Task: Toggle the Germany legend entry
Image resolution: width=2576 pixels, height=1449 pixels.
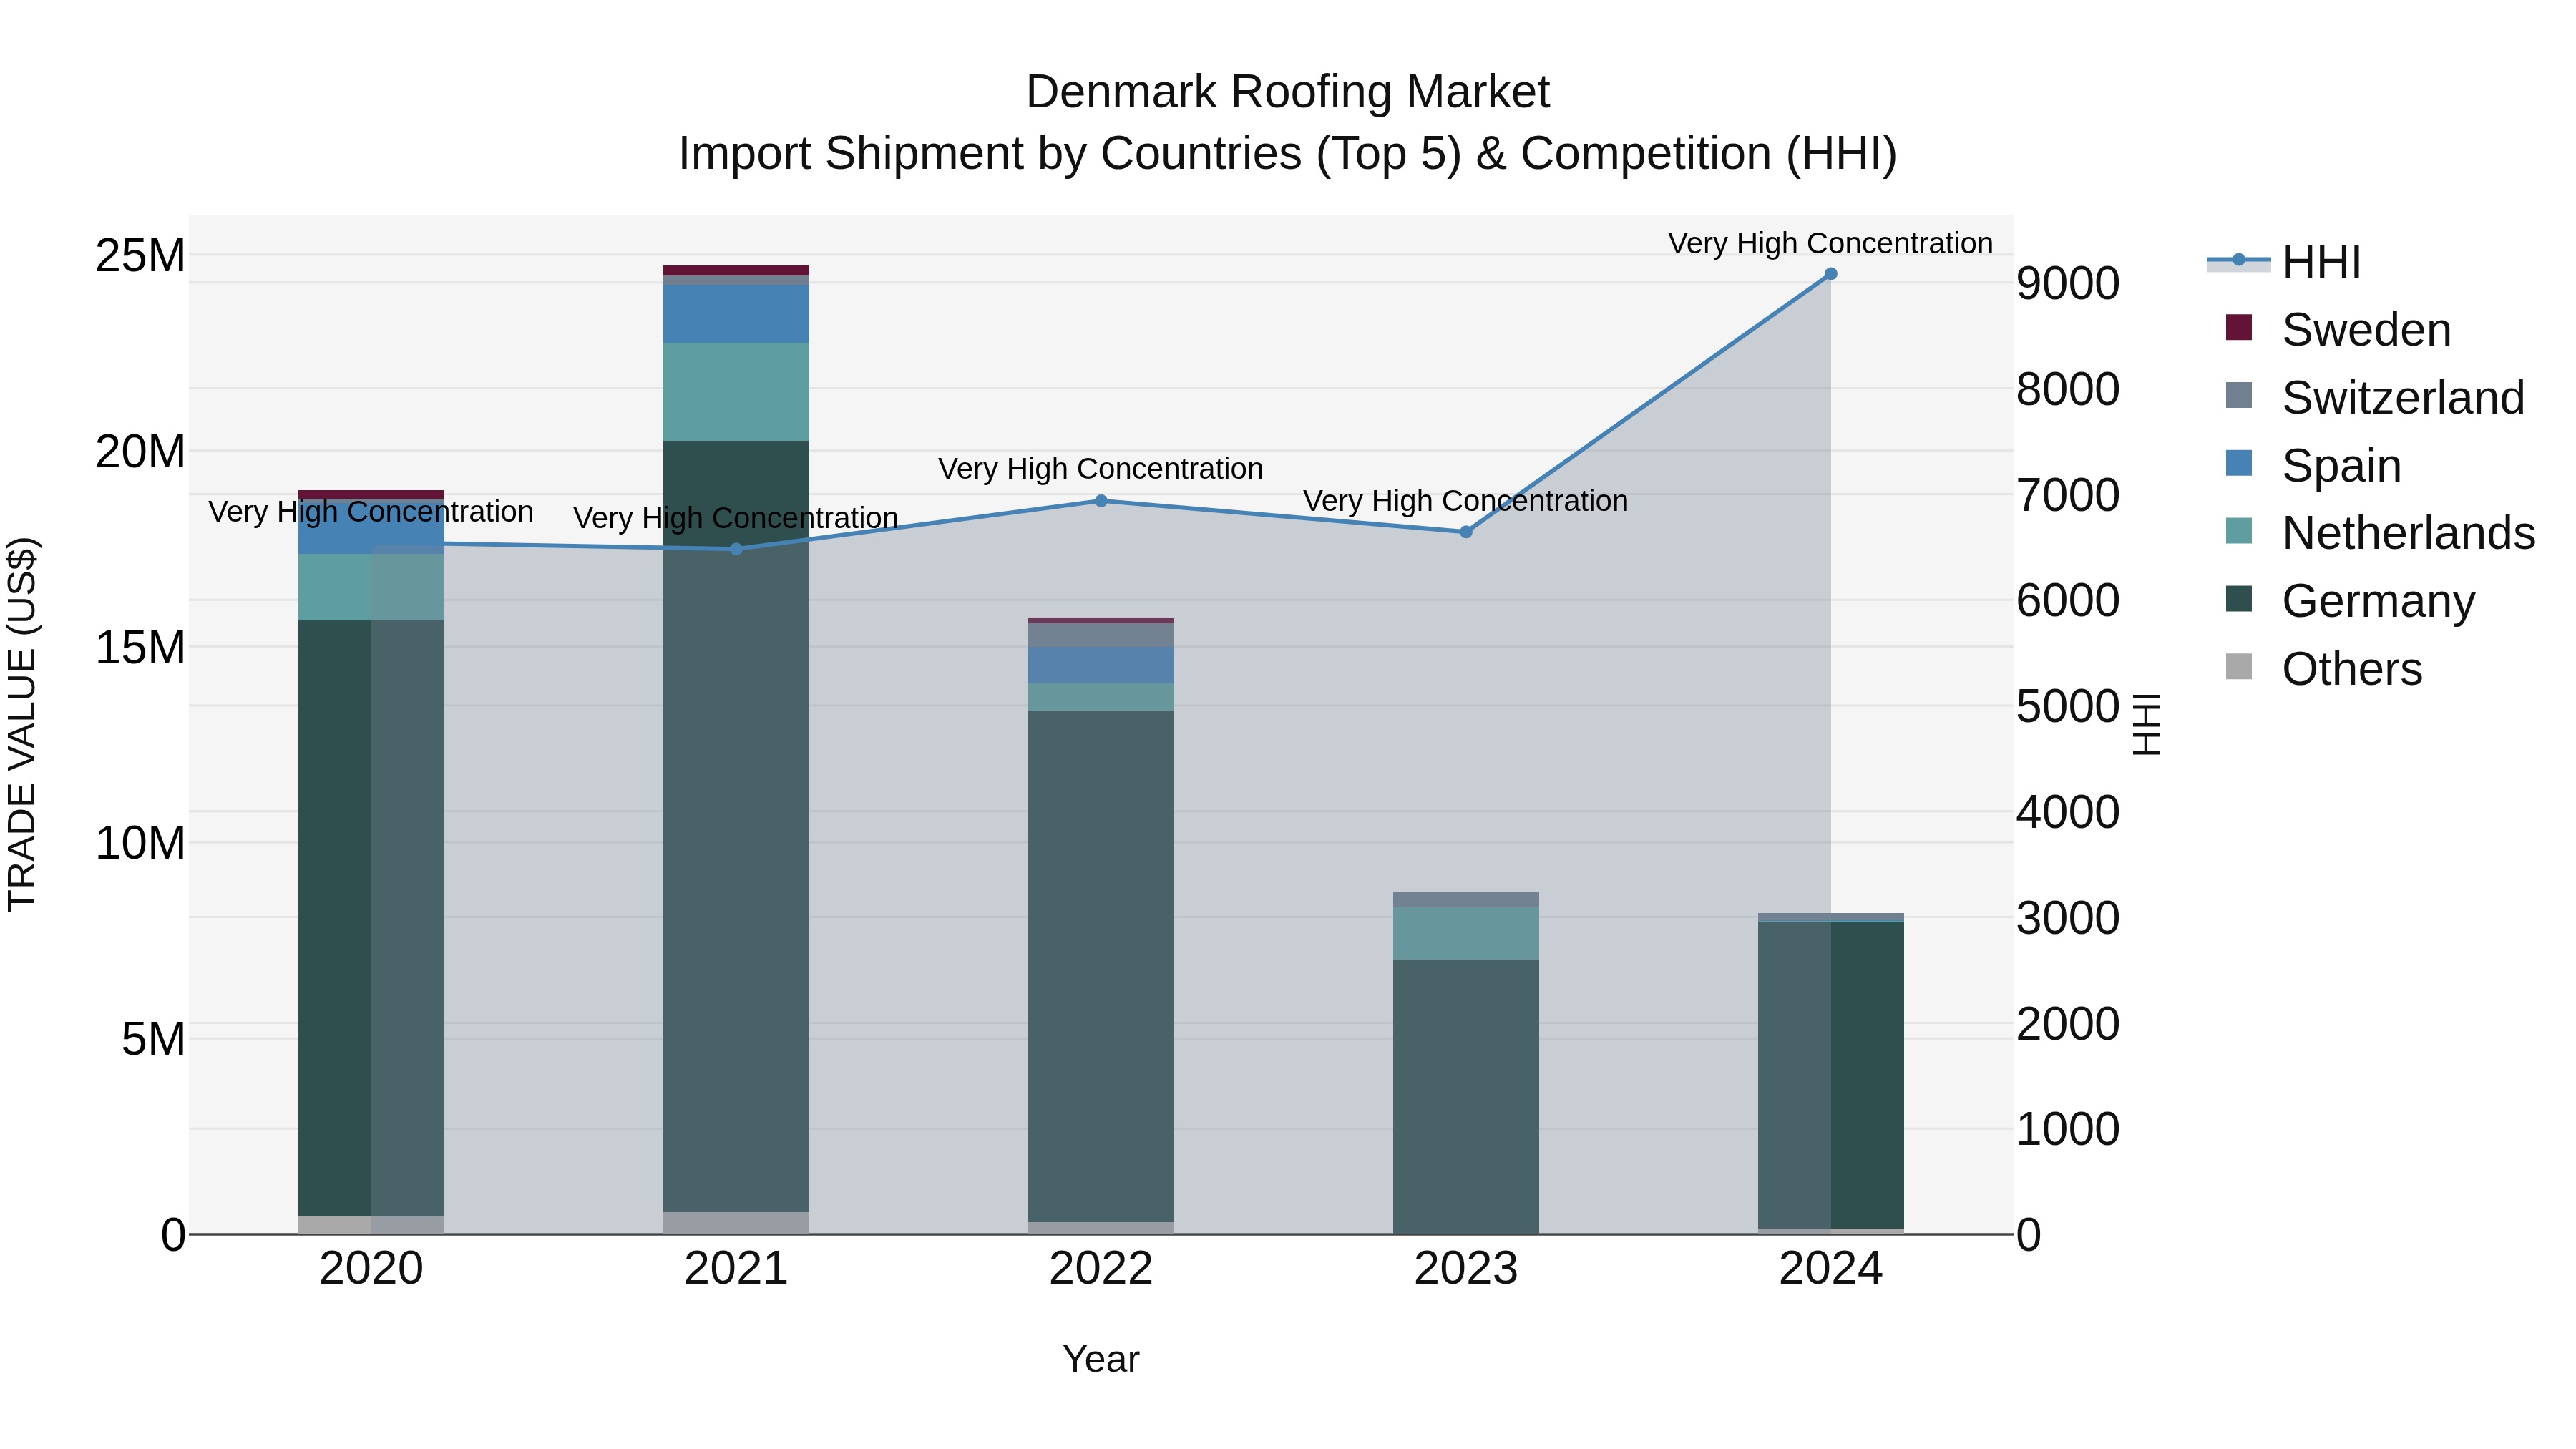Action: (2350, 601)
